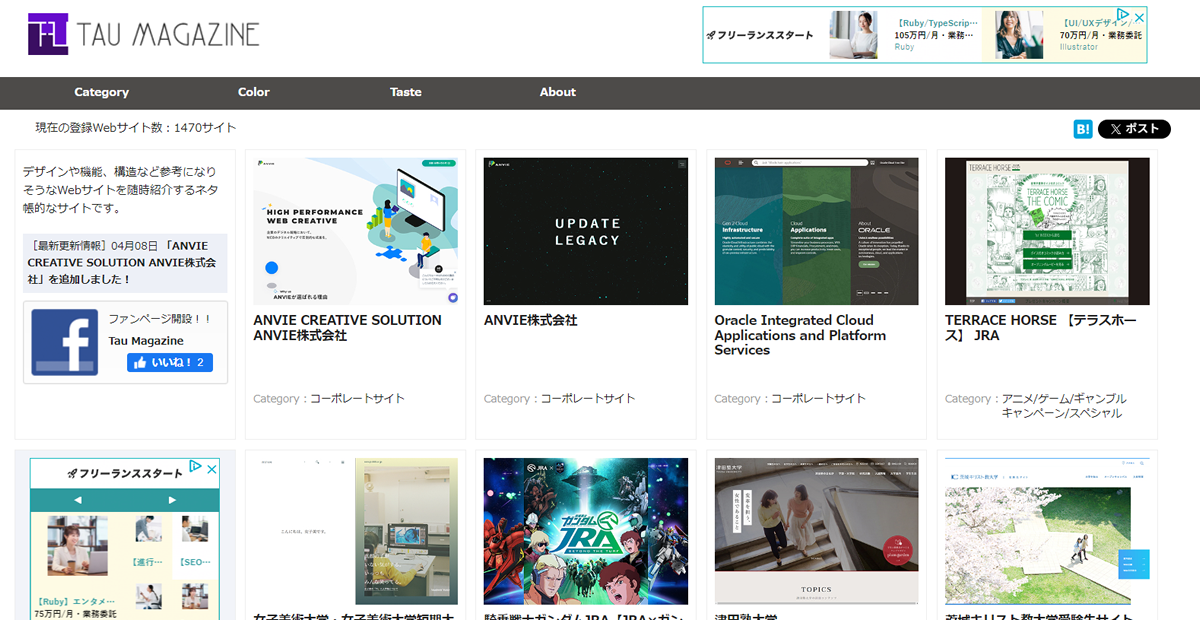Image resolution: width=1200 pixels, height=620 pixels.
Task: Click the latest update notice 最新更新情報
Action: (x=125, y=264)
